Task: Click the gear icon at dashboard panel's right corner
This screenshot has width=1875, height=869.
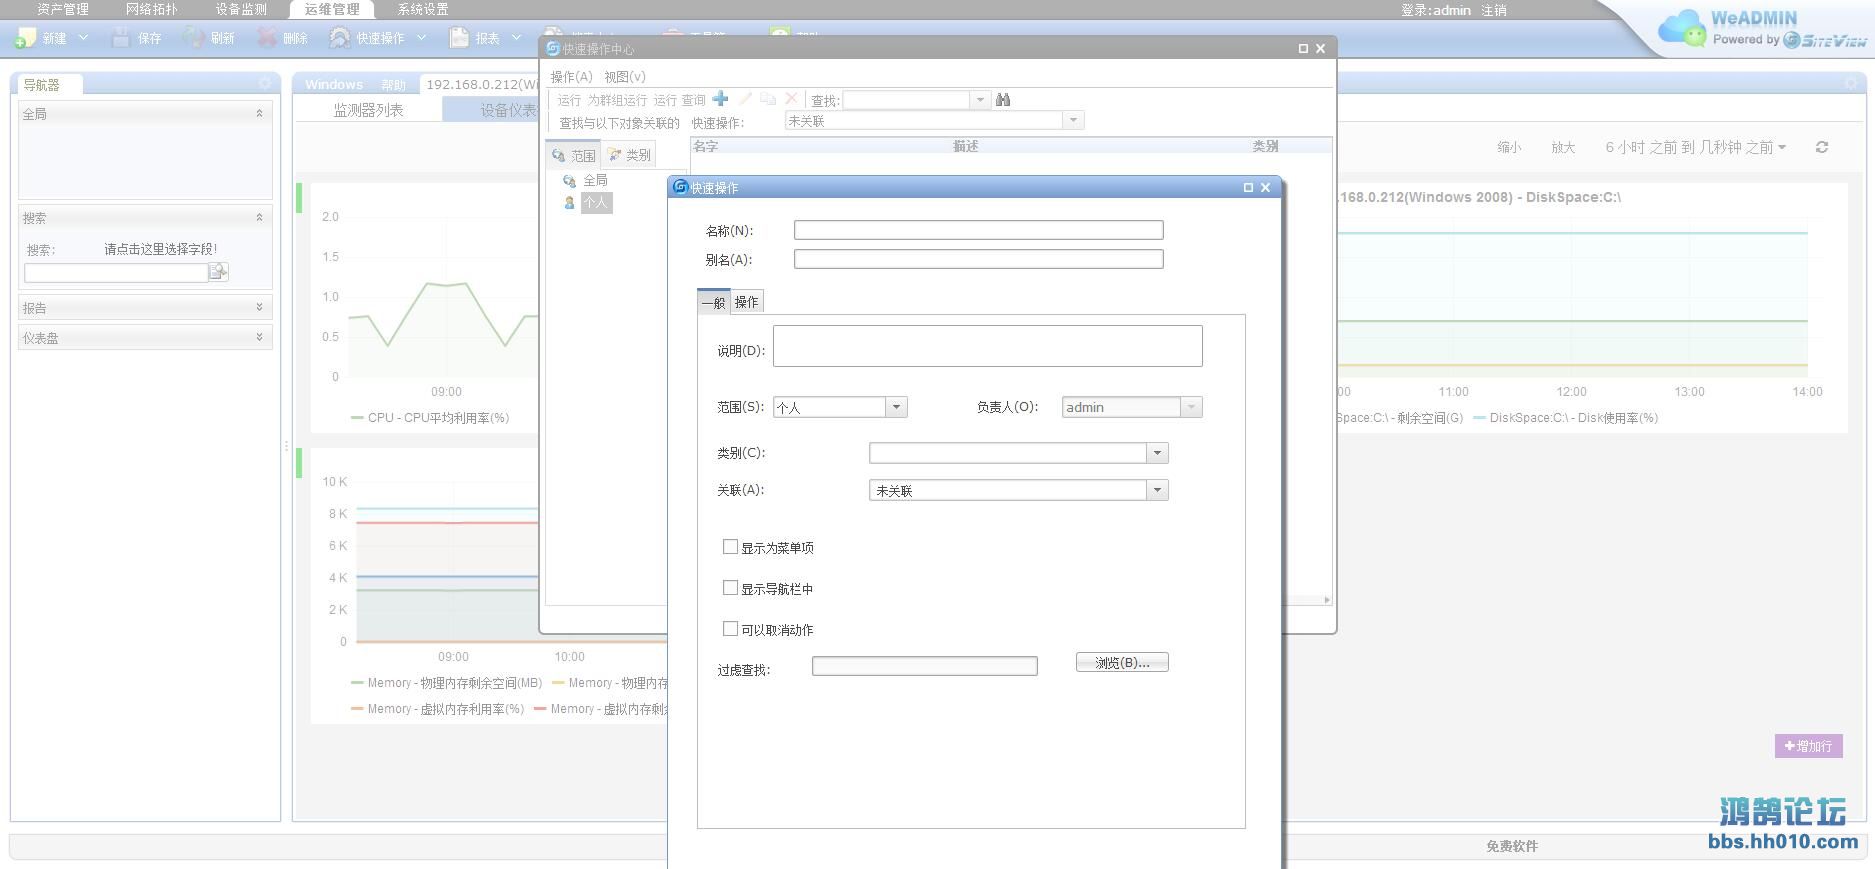Action: pyautogui.click(x=1851, y=84)
